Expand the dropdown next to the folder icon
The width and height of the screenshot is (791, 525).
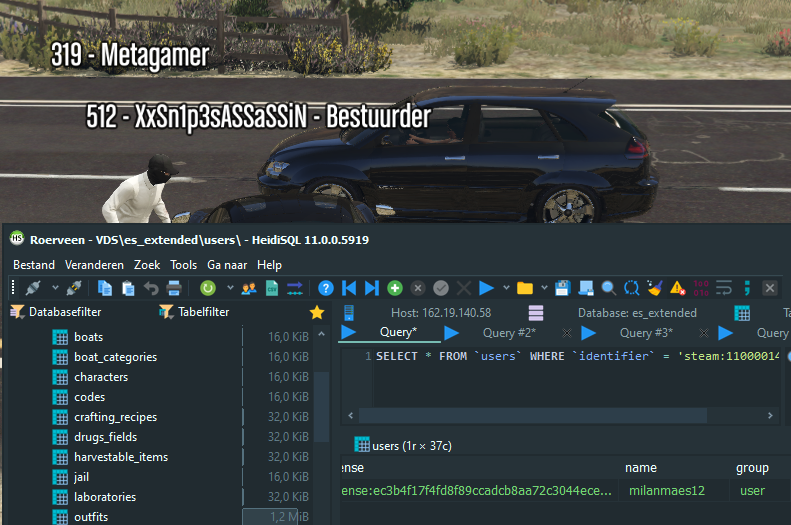coord(544,288)
